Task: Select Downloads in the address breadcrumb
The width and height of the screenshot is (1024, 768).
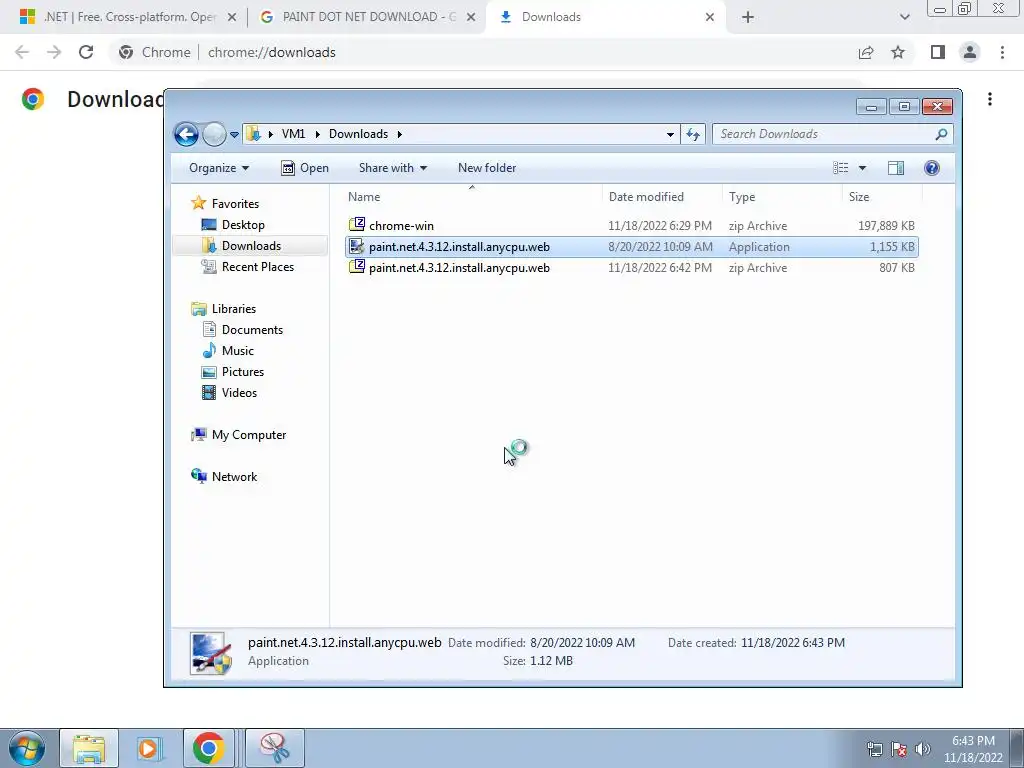Action: (359, 134)
